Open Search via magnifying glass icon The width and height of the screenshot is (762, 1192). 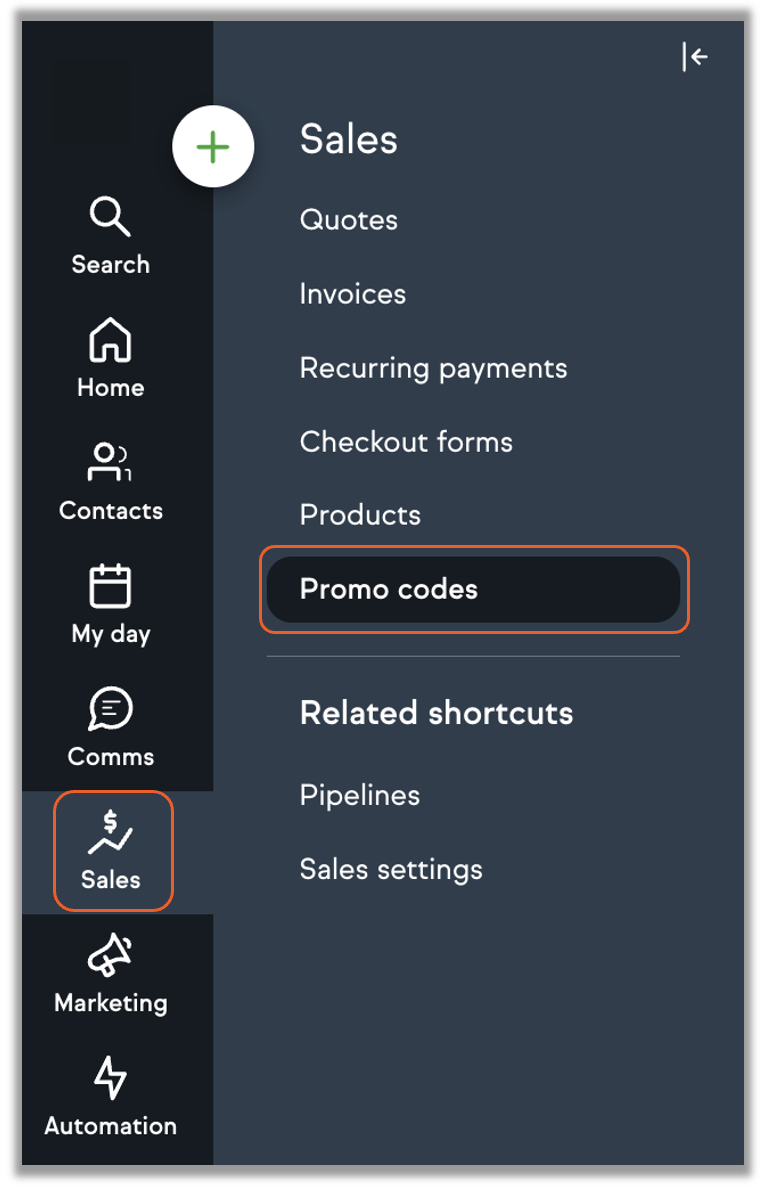pyautogui.click(x=110, y=217)
